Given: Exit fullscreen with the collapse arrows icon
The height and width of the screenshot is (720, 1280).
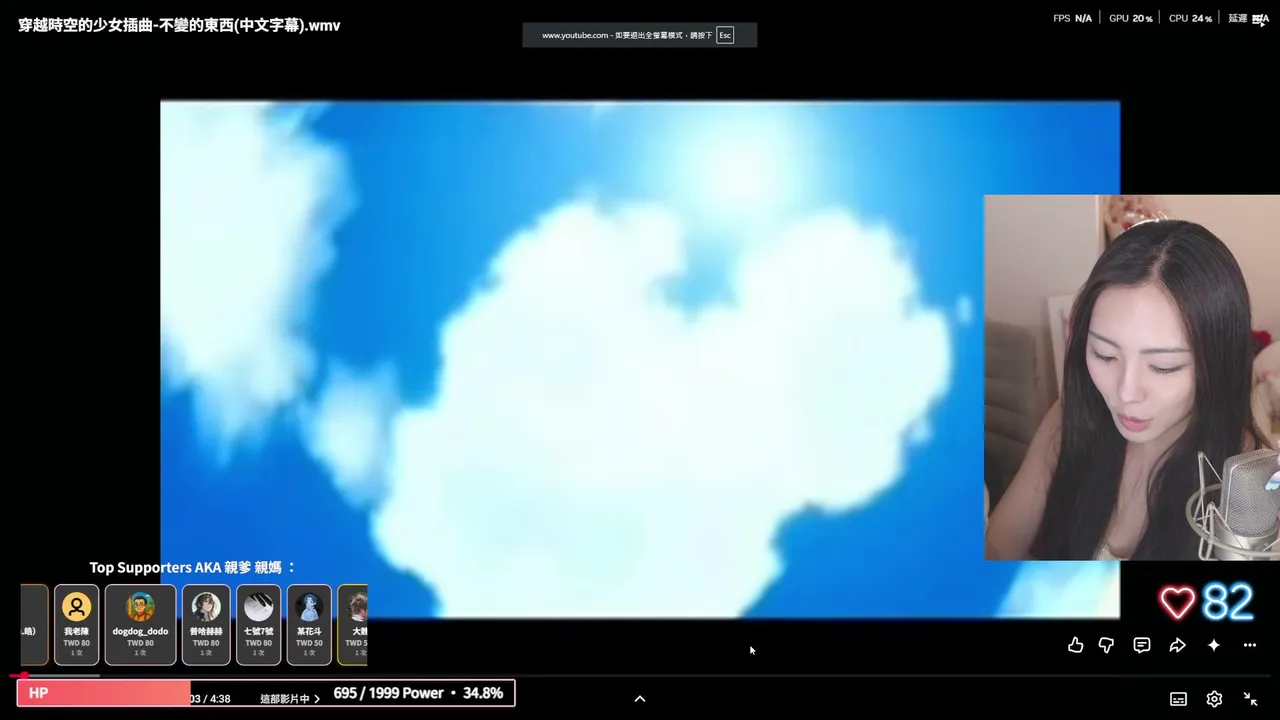Looking at the screenshot, I should coord(1250,699).
